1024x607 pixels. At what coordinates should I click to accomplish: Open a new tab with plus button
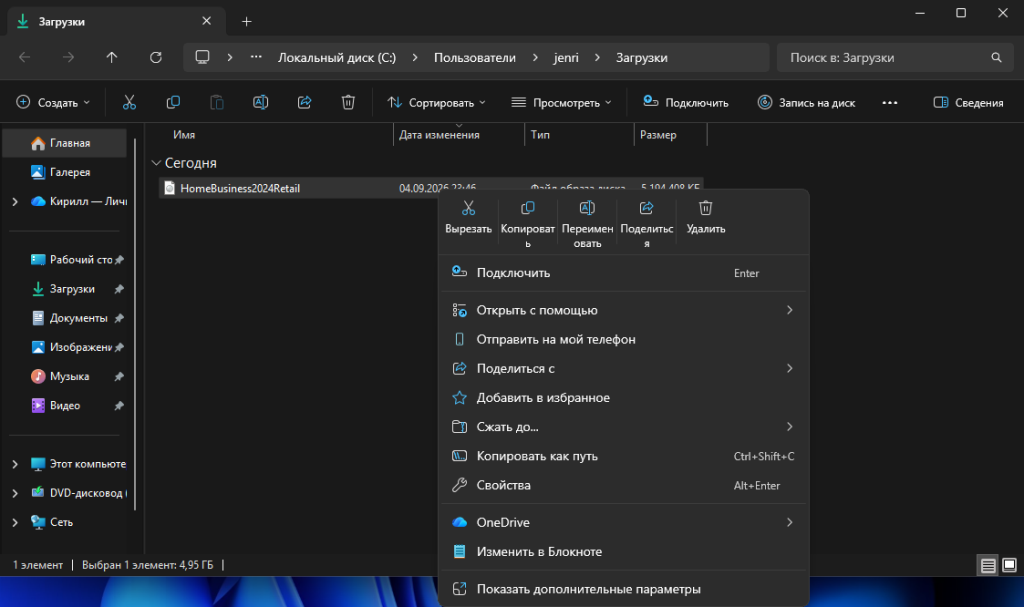pyautogui.click(x=246, y=22)
